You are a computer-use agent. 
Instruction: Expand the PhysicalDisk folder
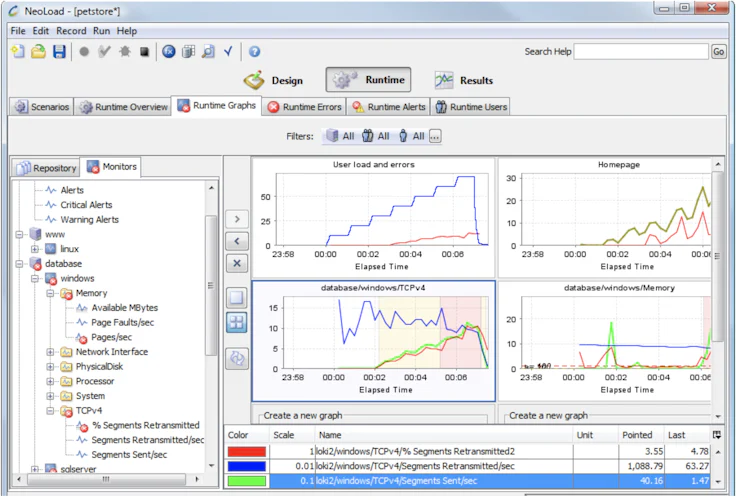click(50, 367)
